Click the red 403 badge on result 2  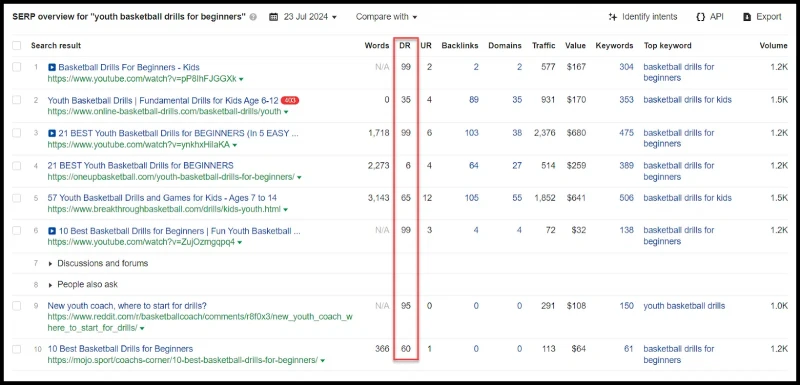[x=290, y=100]
